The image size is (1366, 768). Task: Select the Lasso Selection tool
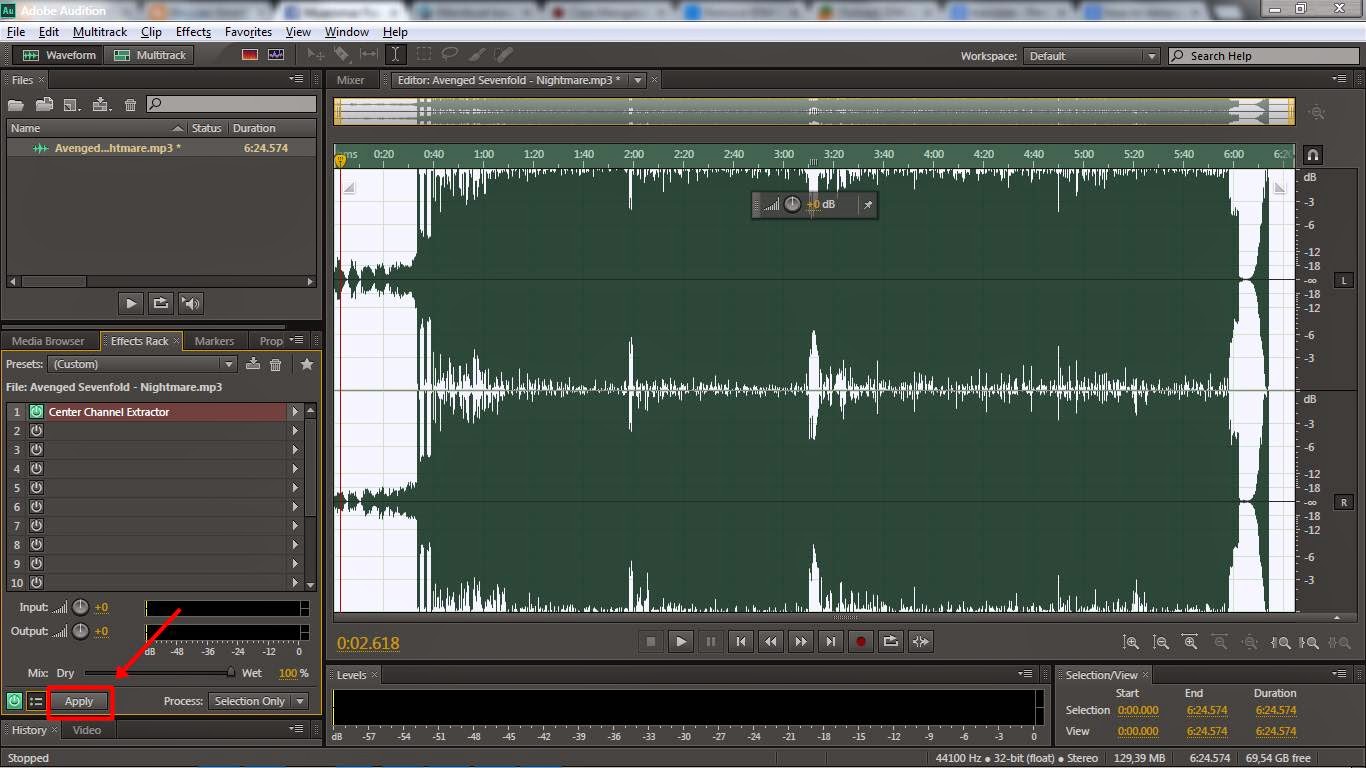[x=450, y=55]
